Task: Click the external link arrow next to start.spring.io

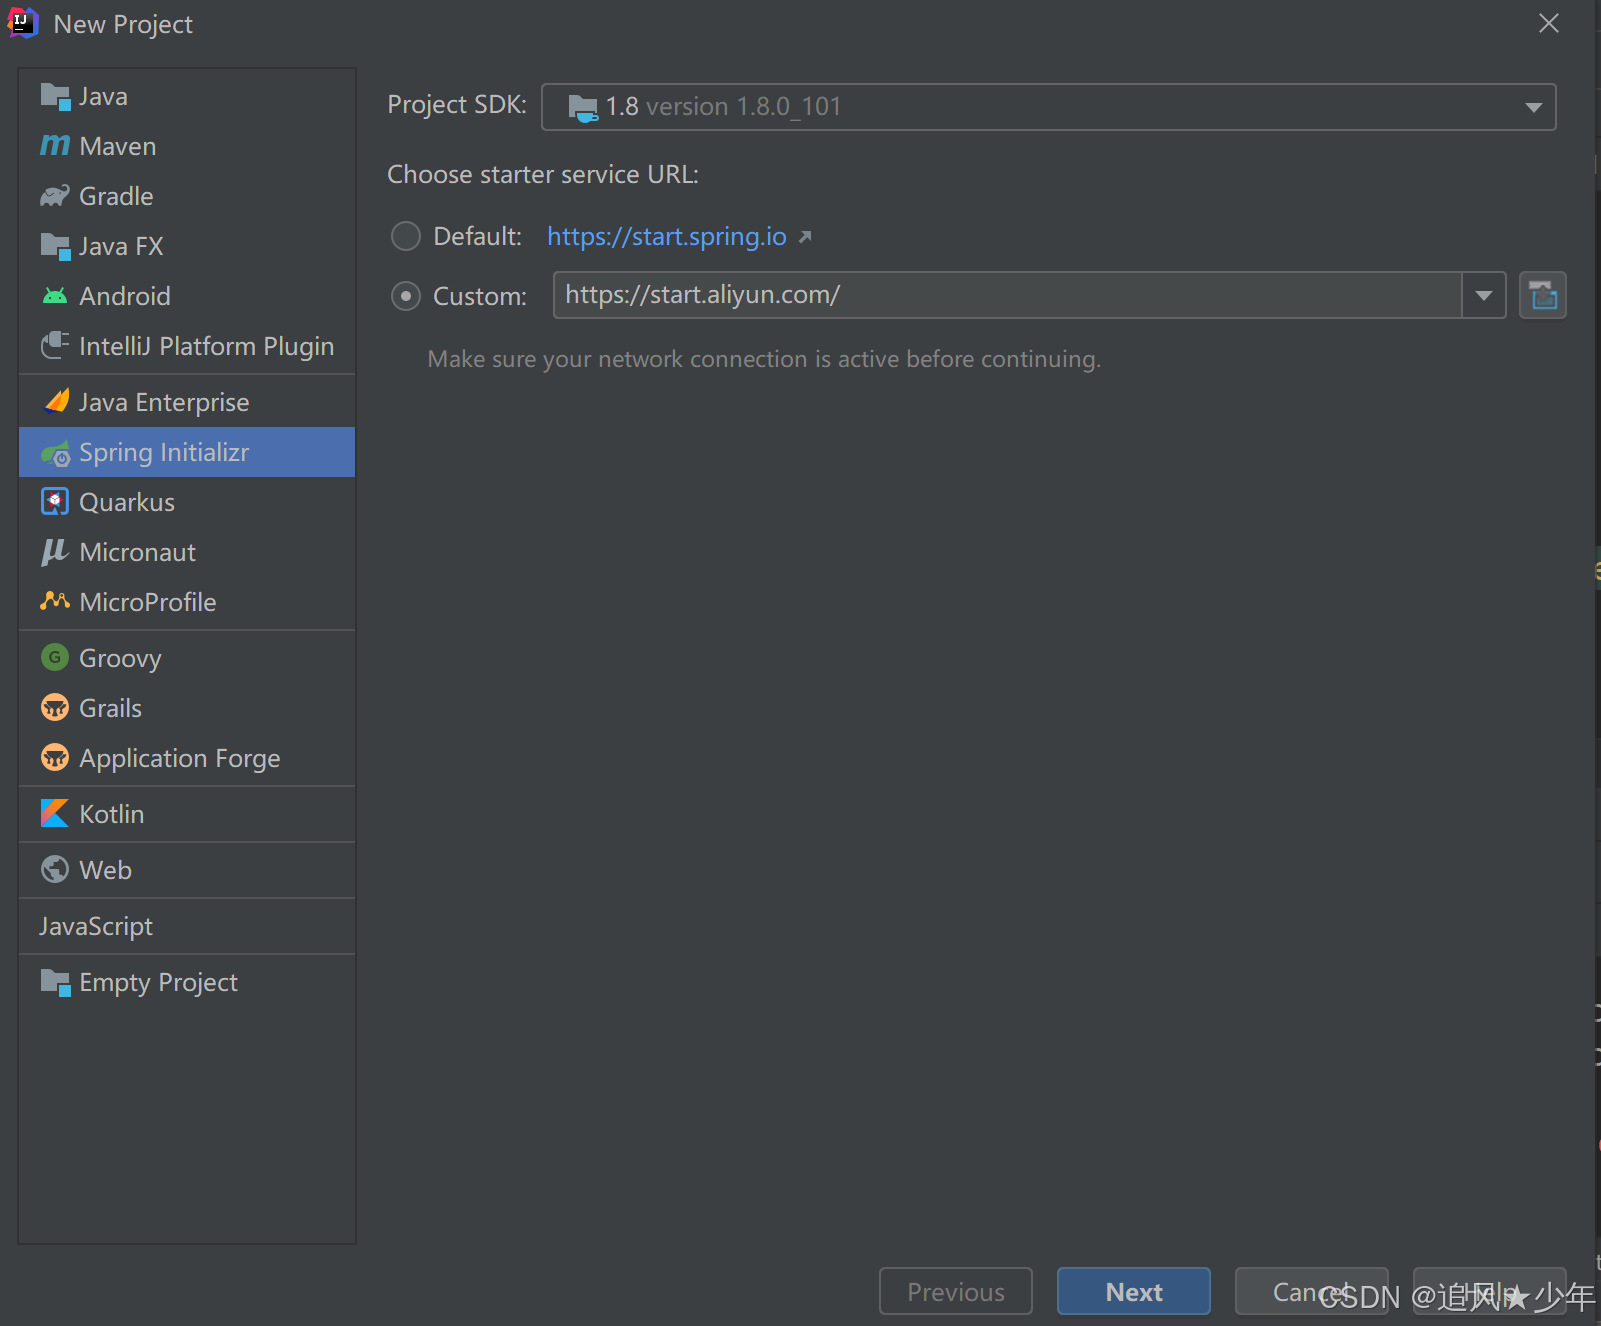Action: point(805,237)
